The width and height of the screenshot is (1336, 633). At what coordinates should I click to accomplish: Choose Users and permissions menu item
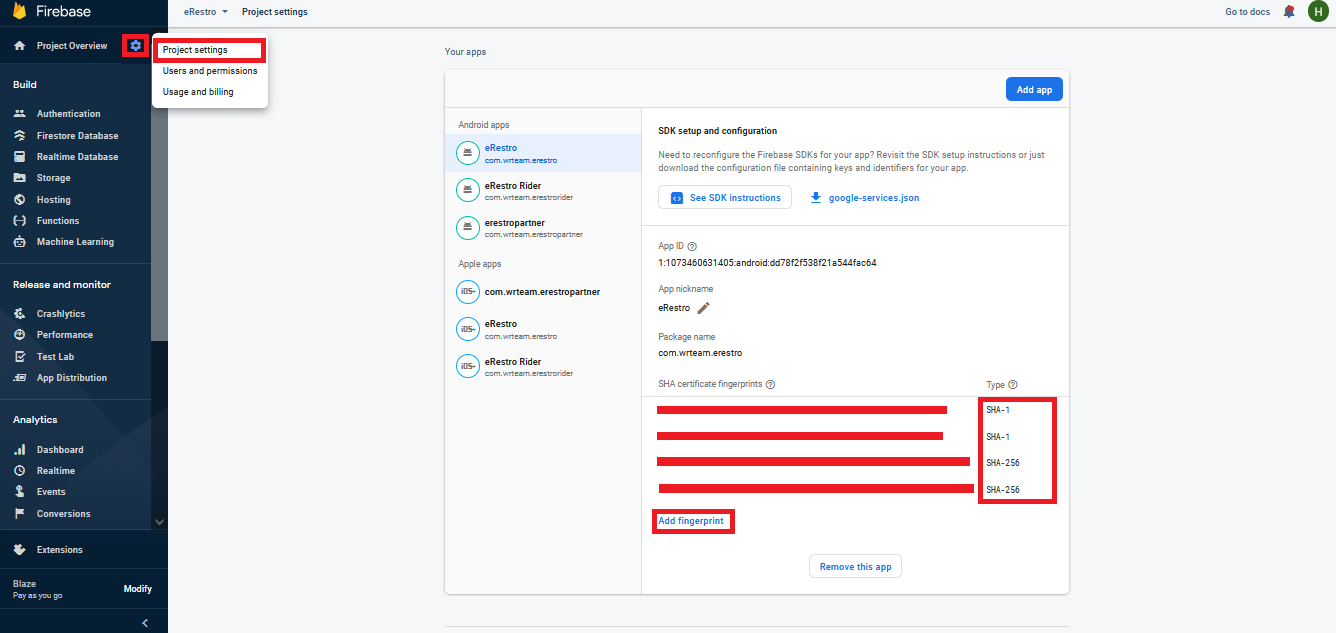pos(210,71)
